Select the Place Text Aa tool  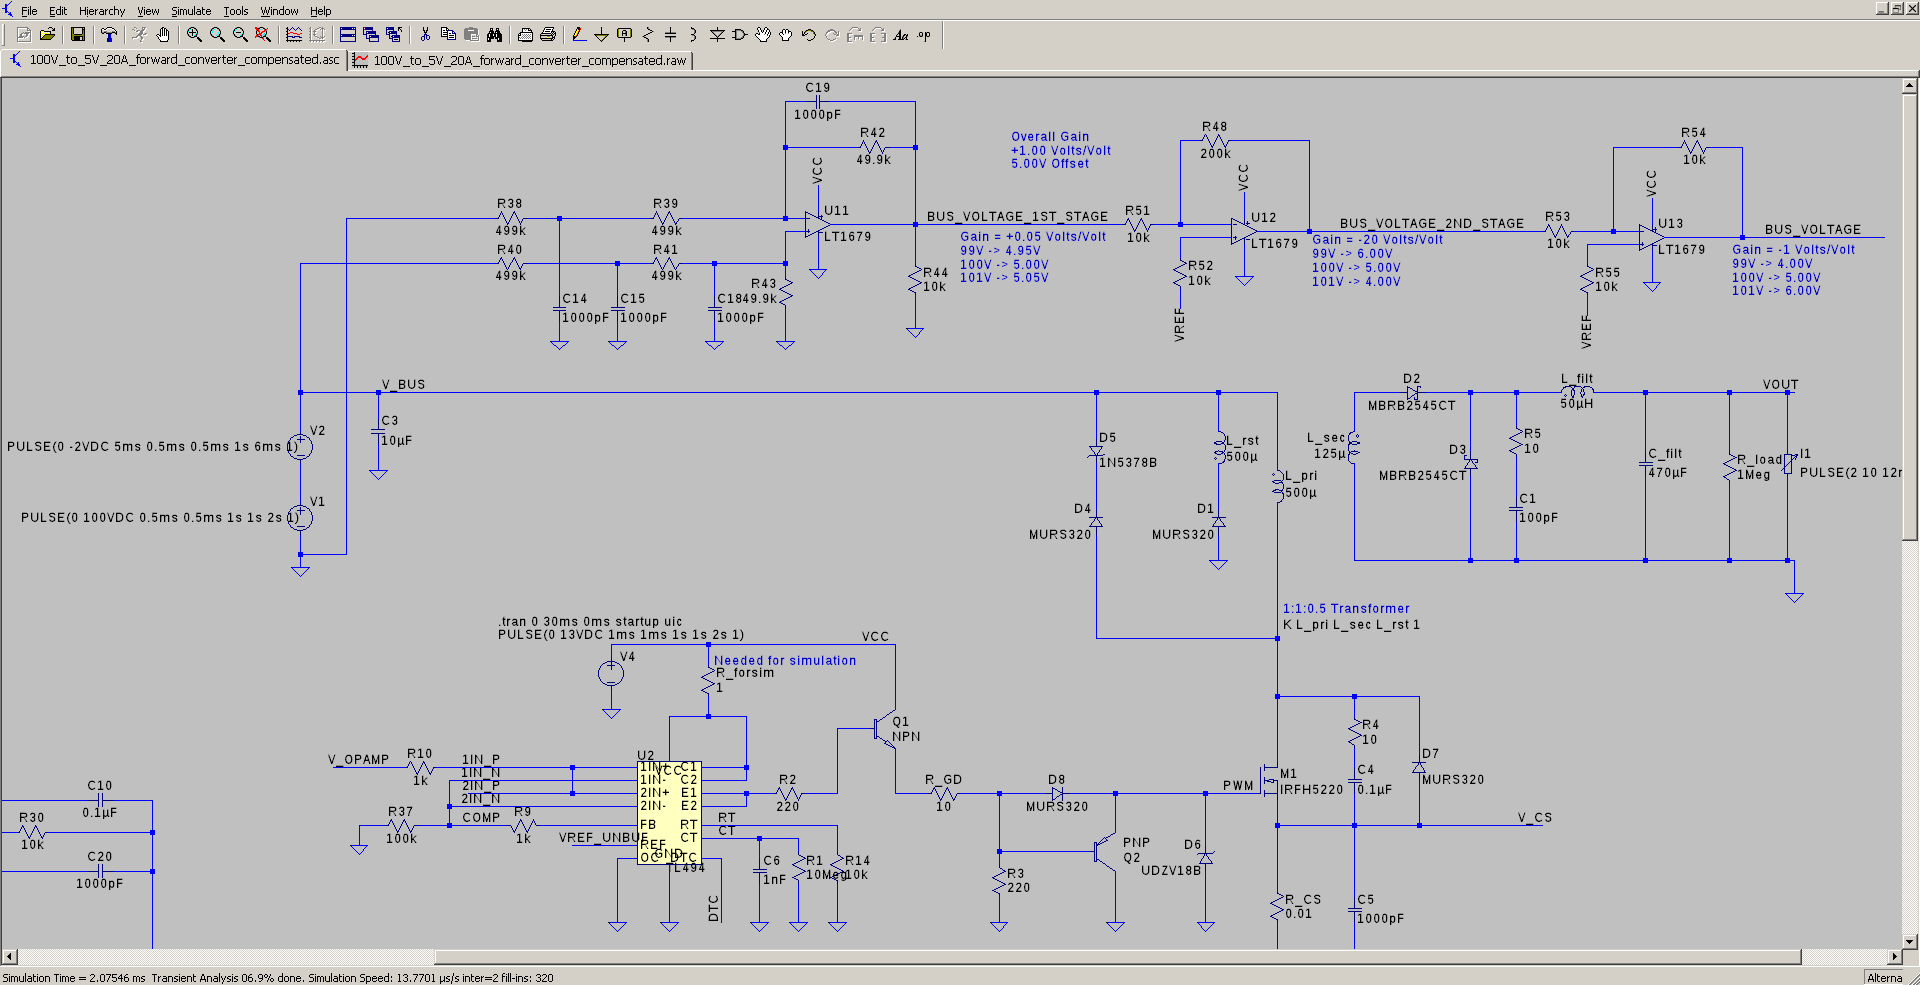tap(901, 35)
